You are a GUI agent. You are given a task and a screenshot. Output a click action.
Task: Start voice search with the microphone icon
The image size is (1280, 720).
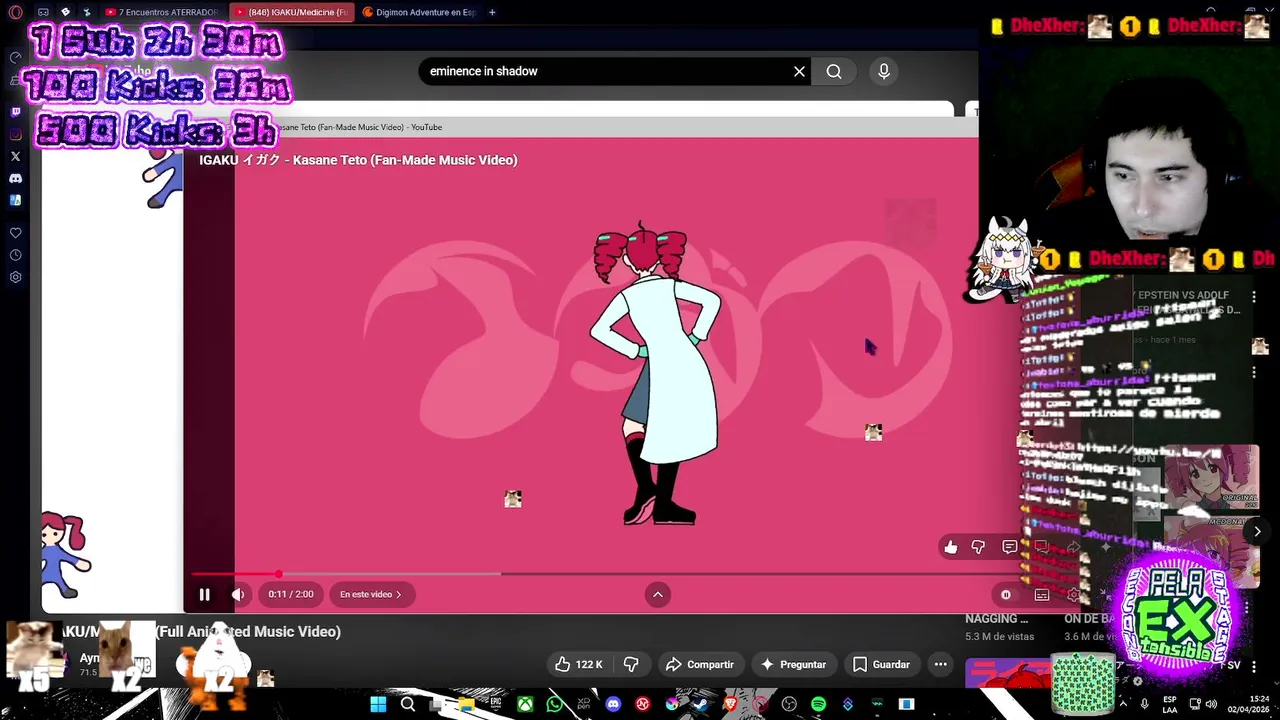tap(883, 71)
